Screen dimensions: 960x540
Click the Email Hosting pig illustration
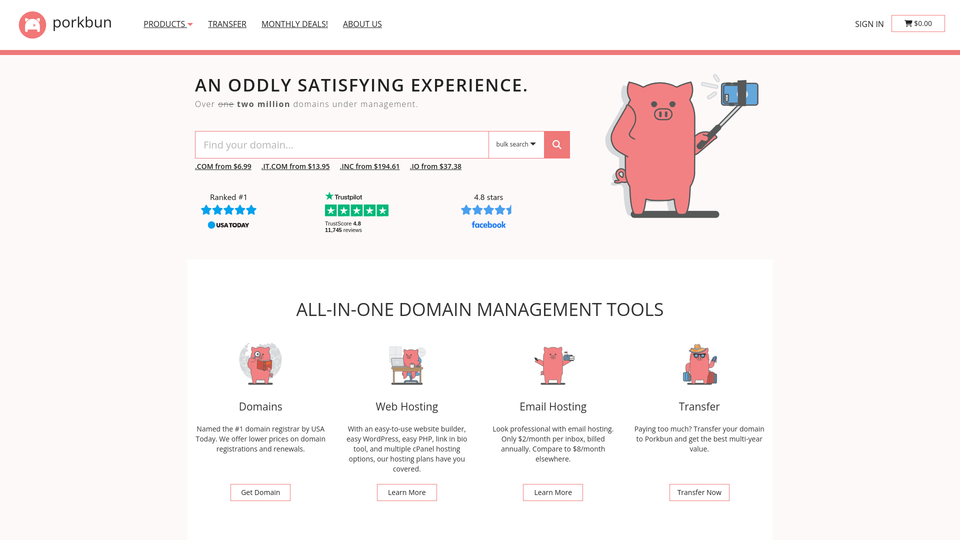pyautogui.click(x=553, y=365)
